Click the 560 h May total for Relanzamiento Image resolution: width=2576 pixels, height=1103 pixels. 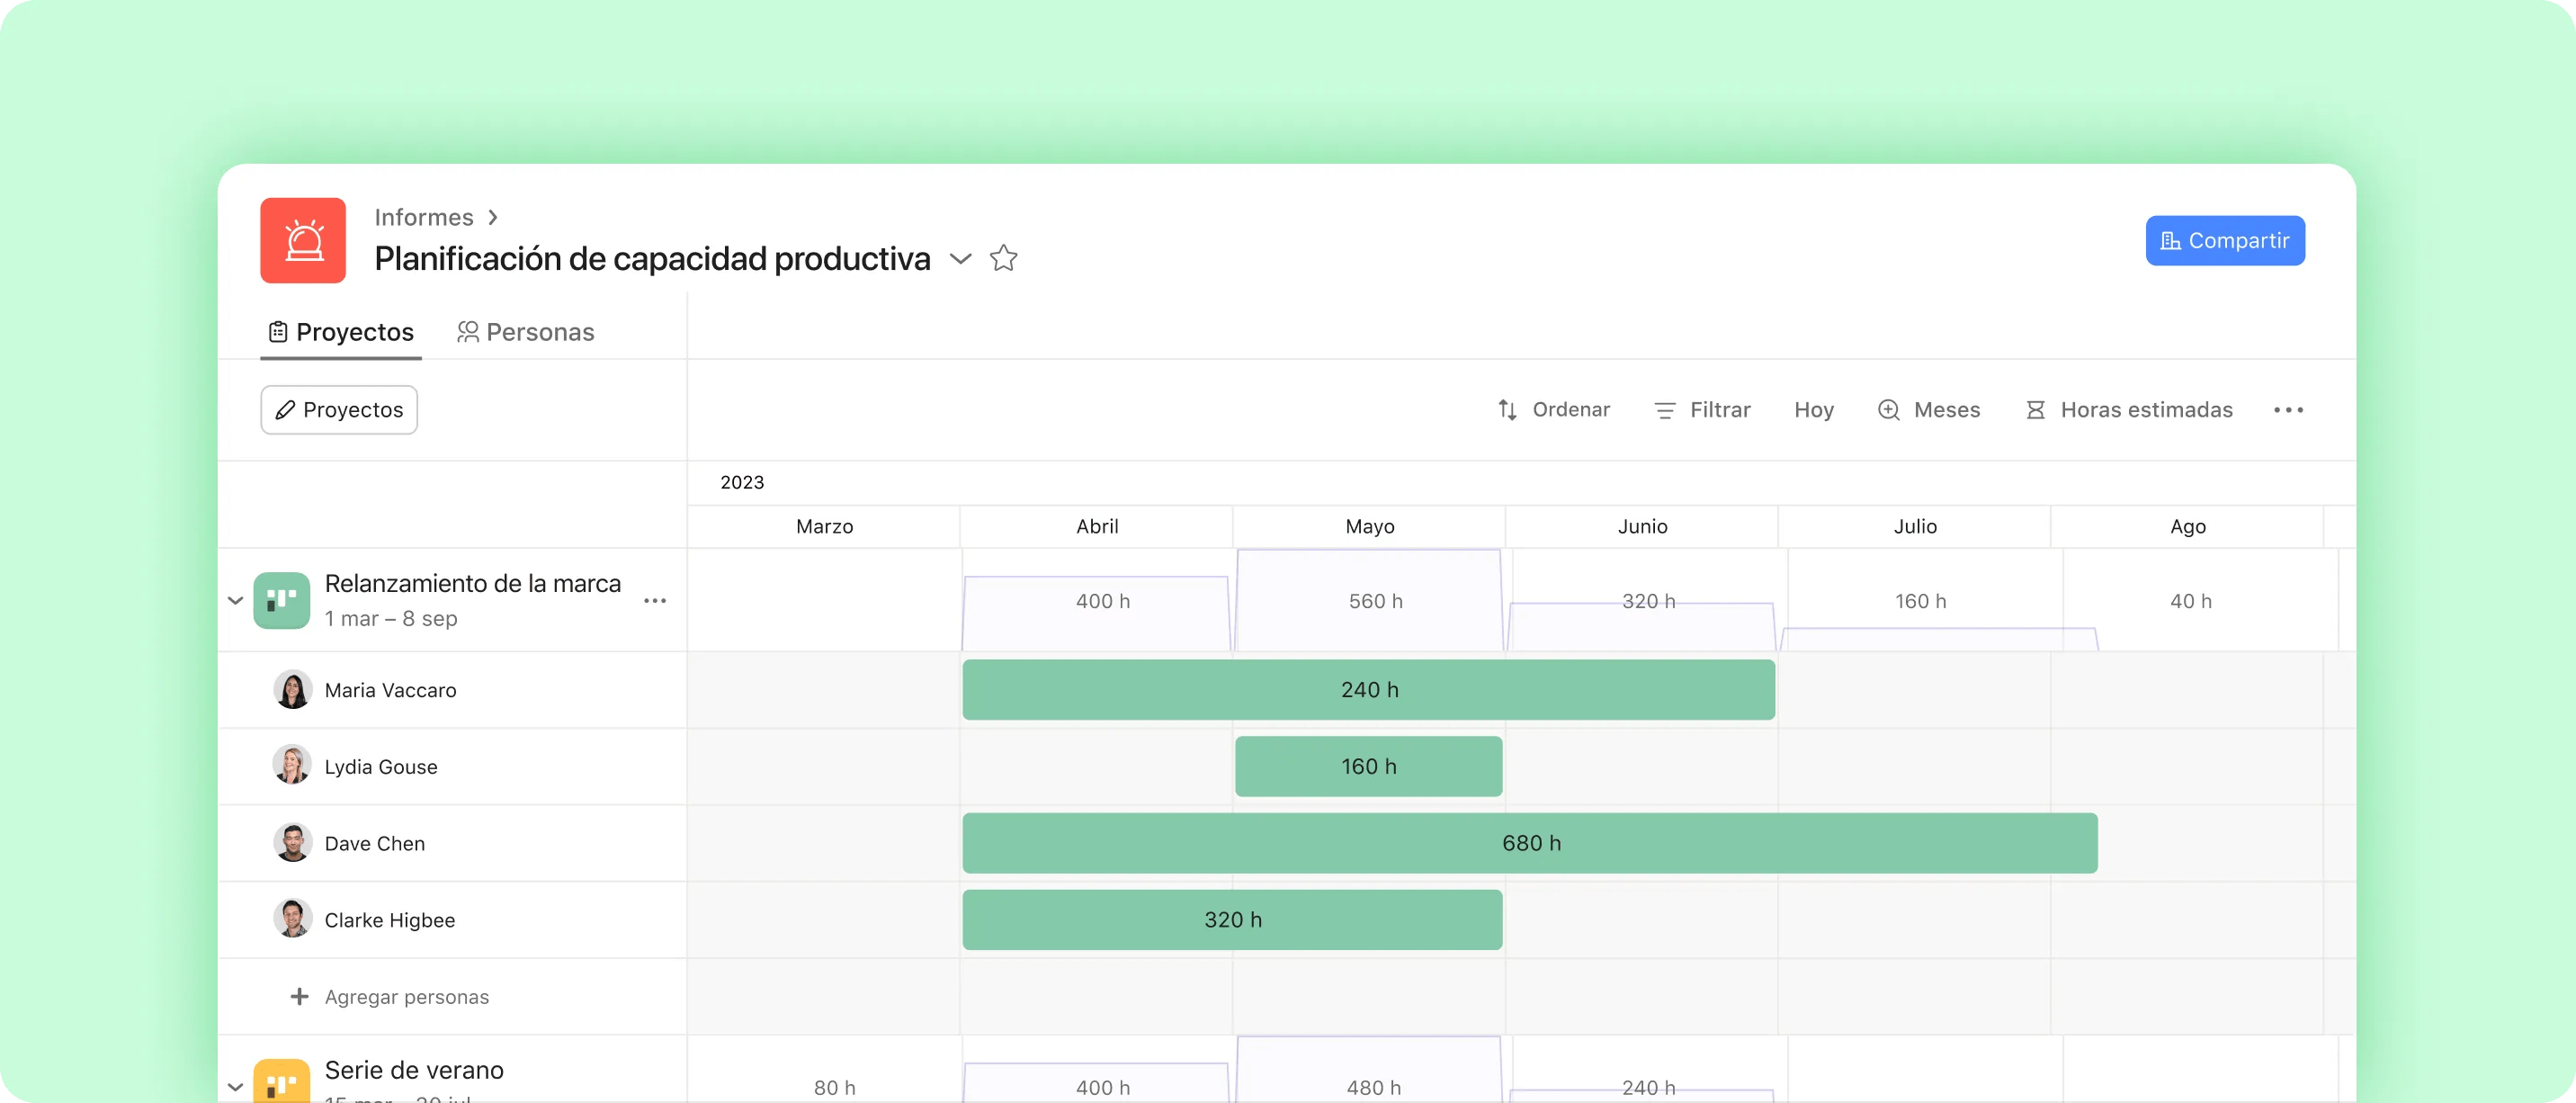click(1376, 601)
